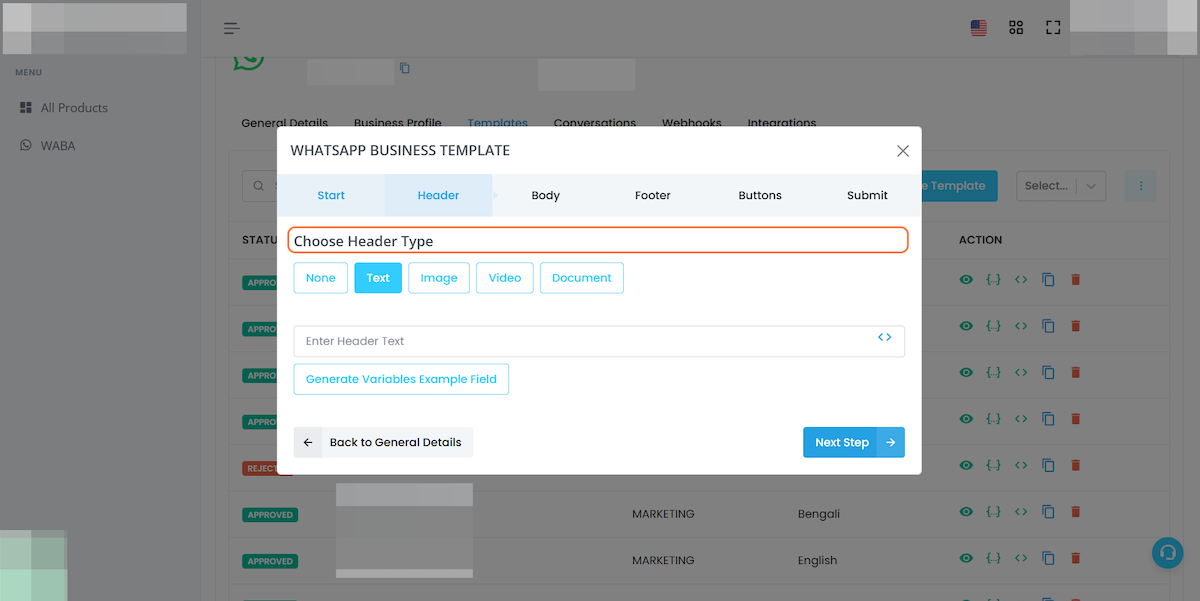
Task: Proceed with the Next Step button
Action: (854, 442)
